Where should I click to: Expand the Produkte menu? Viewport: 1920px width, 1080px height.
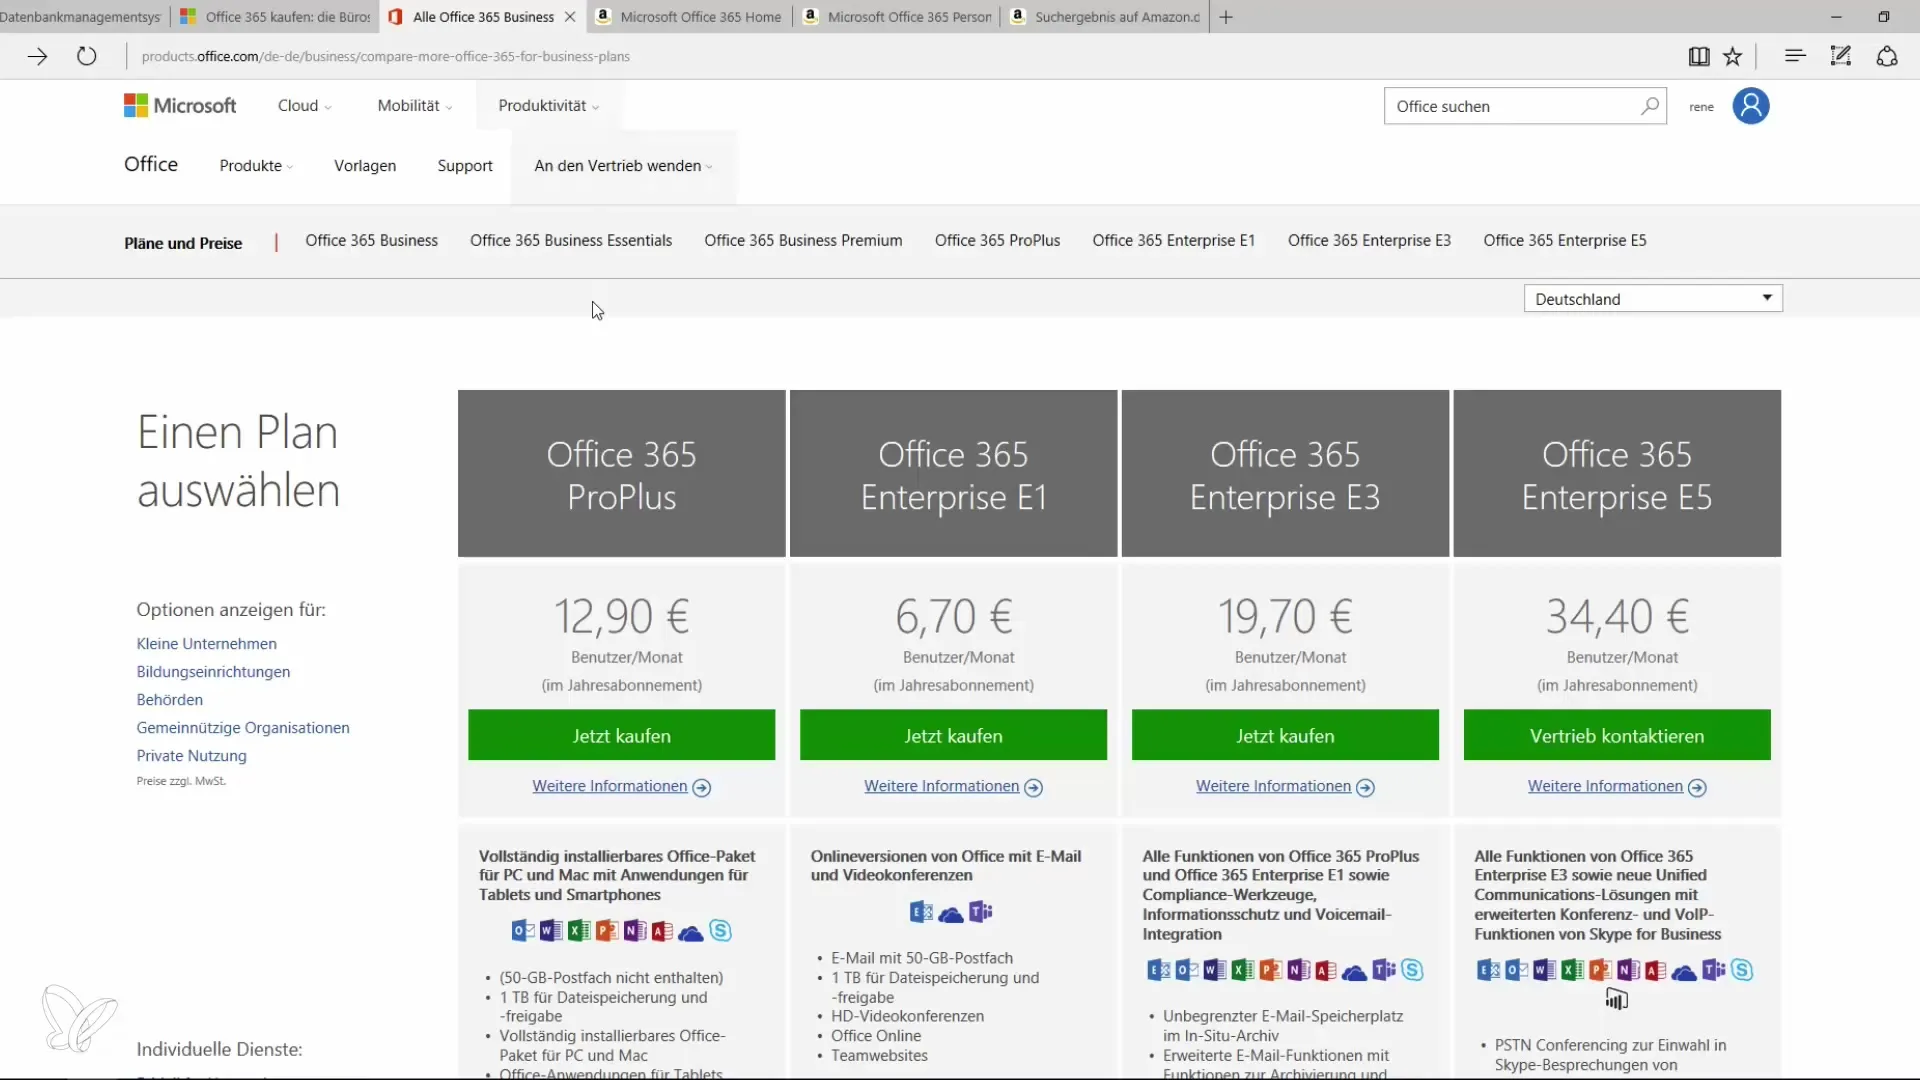pyautogui.click(x=256, y=165)
